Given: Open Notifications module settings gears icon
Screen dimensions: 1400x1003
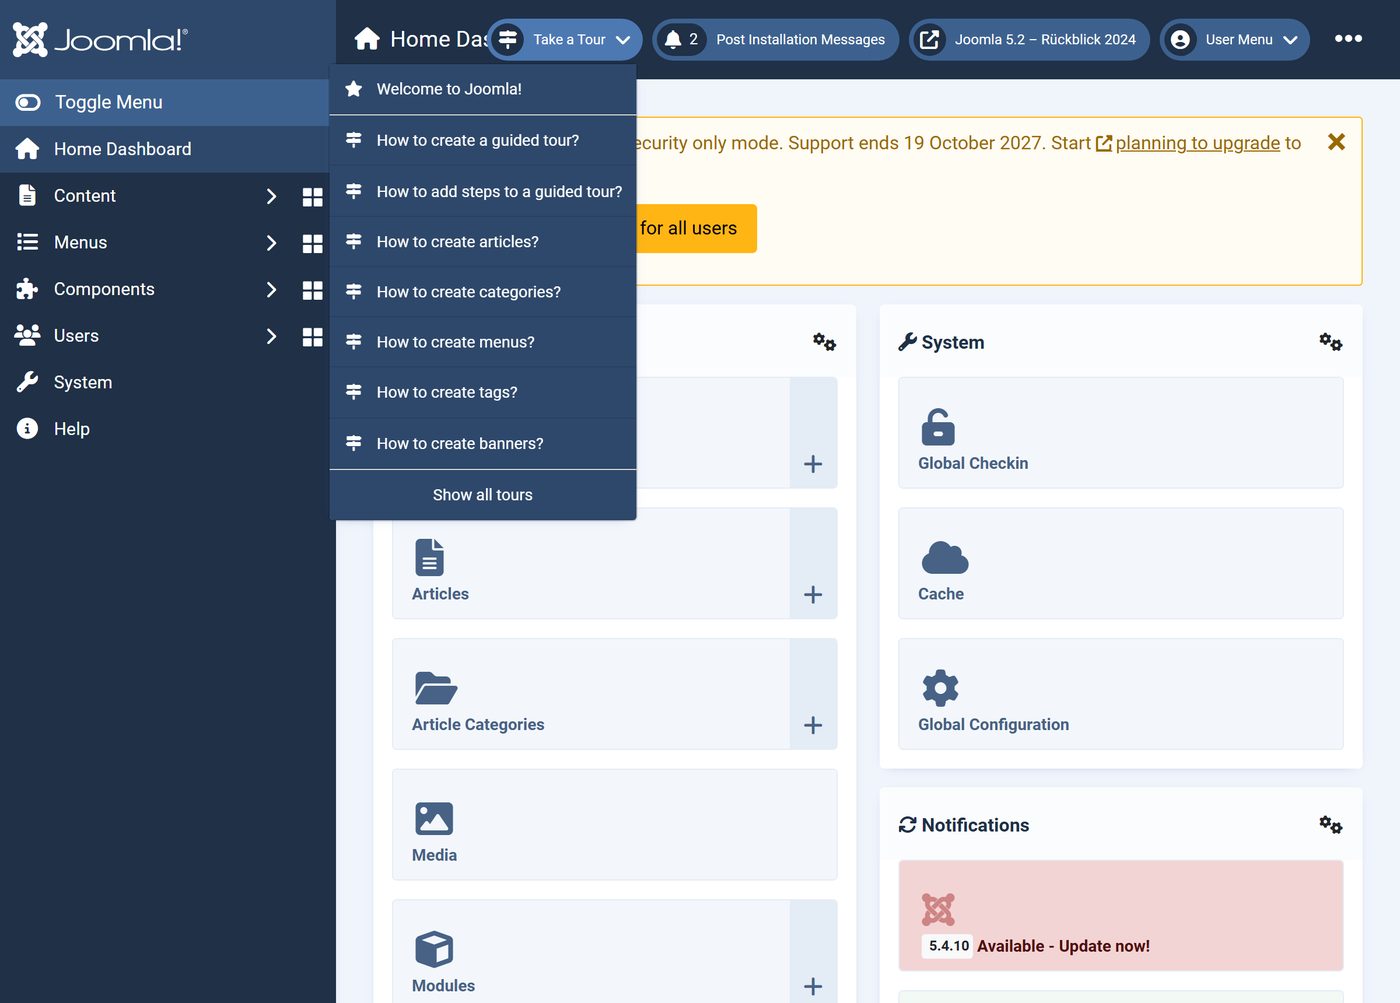Looking at the screenshot, I should [x=1330, y=825].
